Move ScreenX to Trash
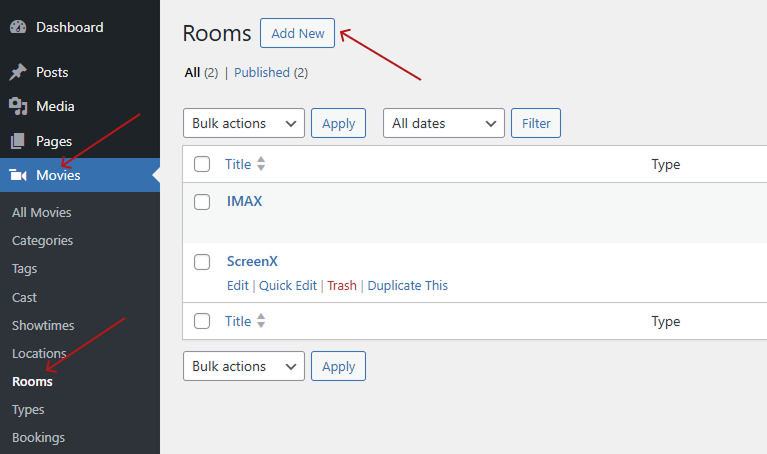767x454 pixels. point(342,286)
